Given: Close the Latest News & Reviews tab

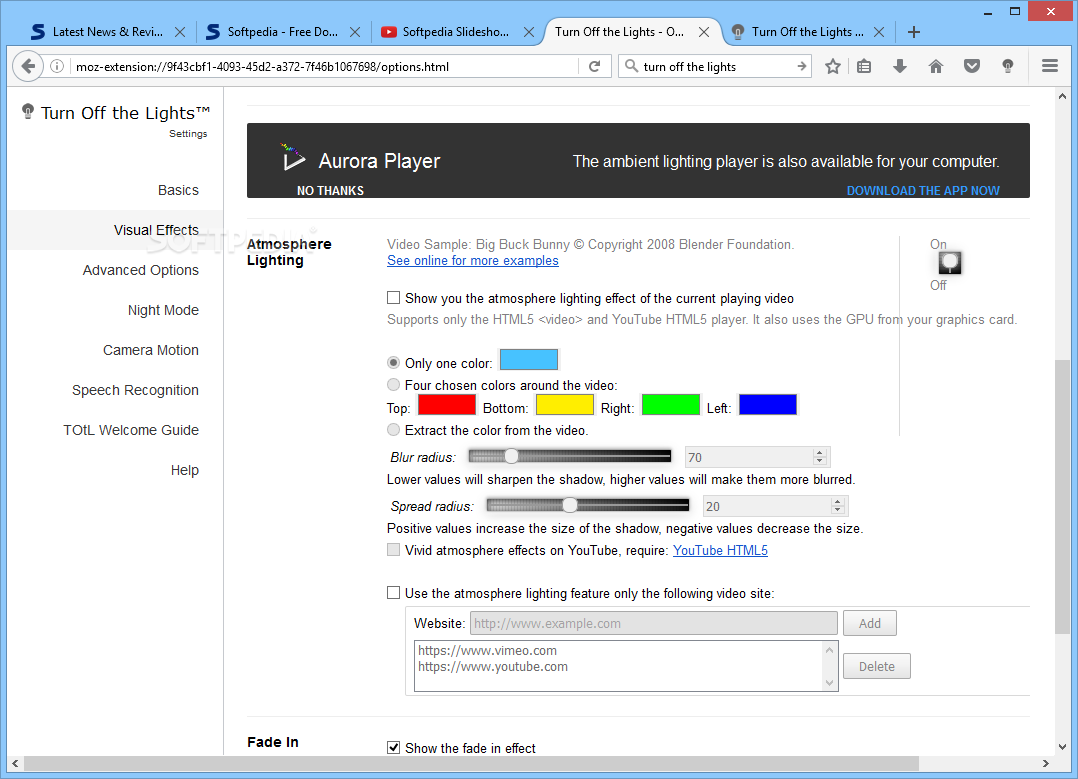Looking at the screenshot, I should pyautogui.click(x=179, y=32).
